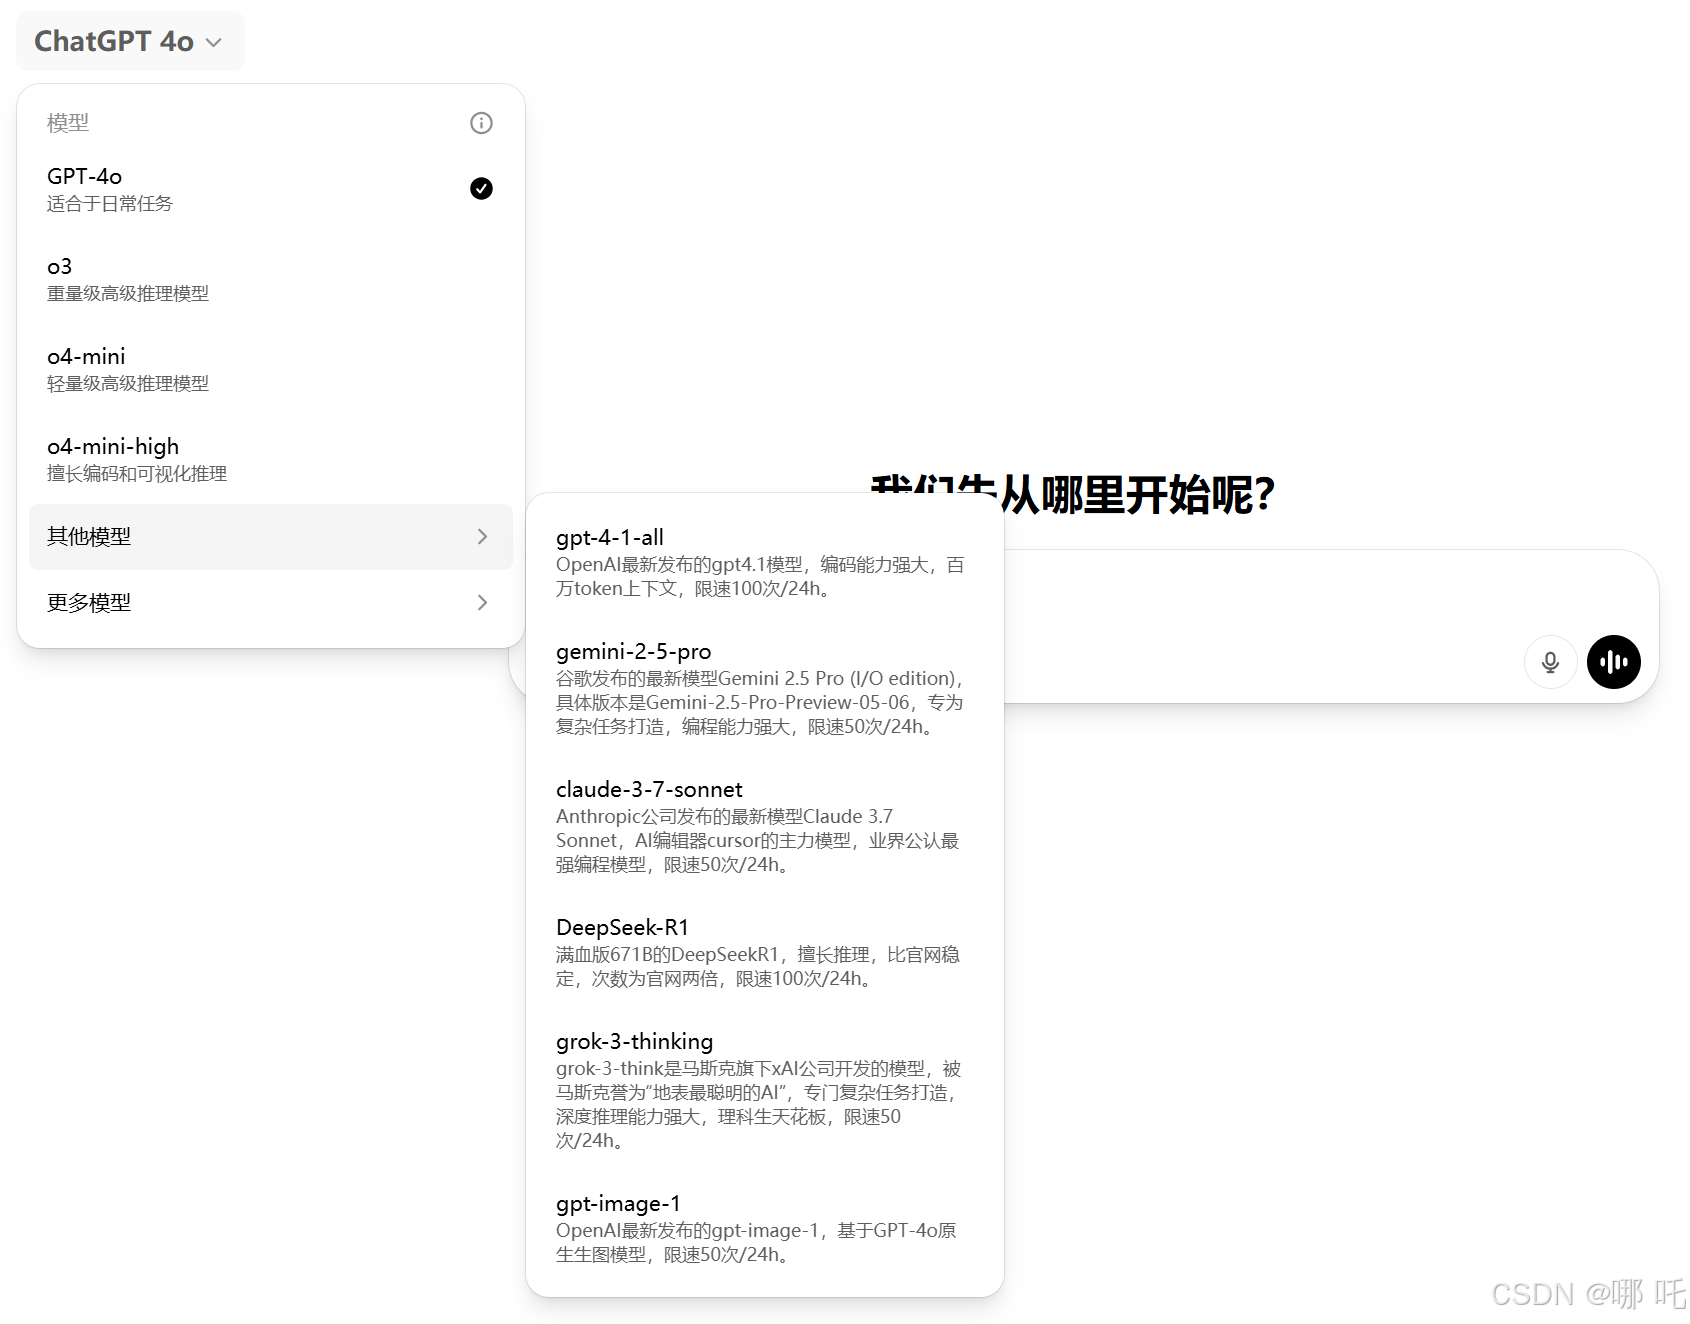This screenshot has height=1324, width=1690.
Task: Select grok-3-thinking model
Action: [764, 1090]
